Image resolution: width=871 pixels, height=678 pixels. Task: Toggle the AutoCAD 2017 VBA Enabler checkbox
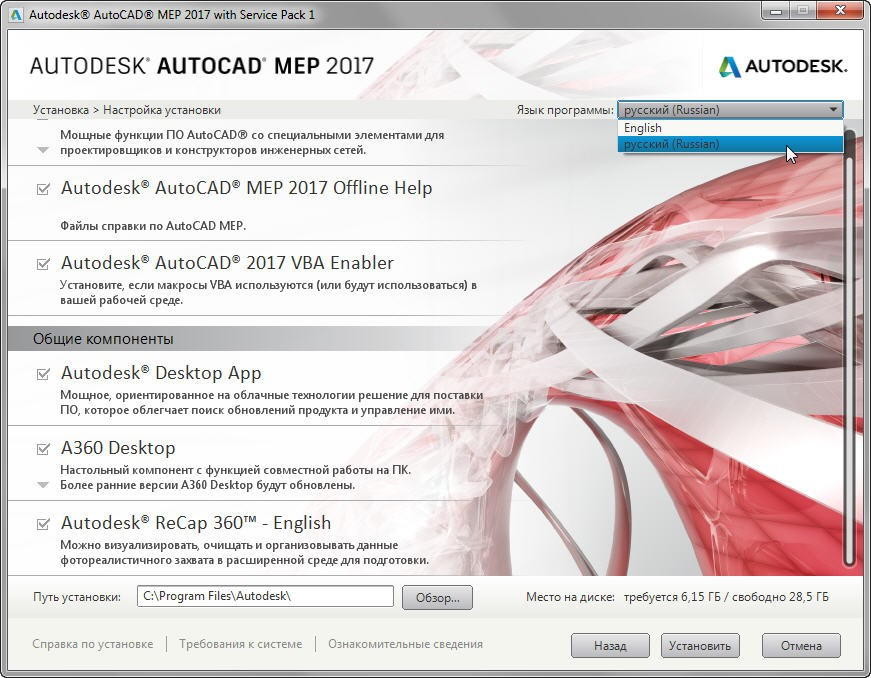coord(43,264)
